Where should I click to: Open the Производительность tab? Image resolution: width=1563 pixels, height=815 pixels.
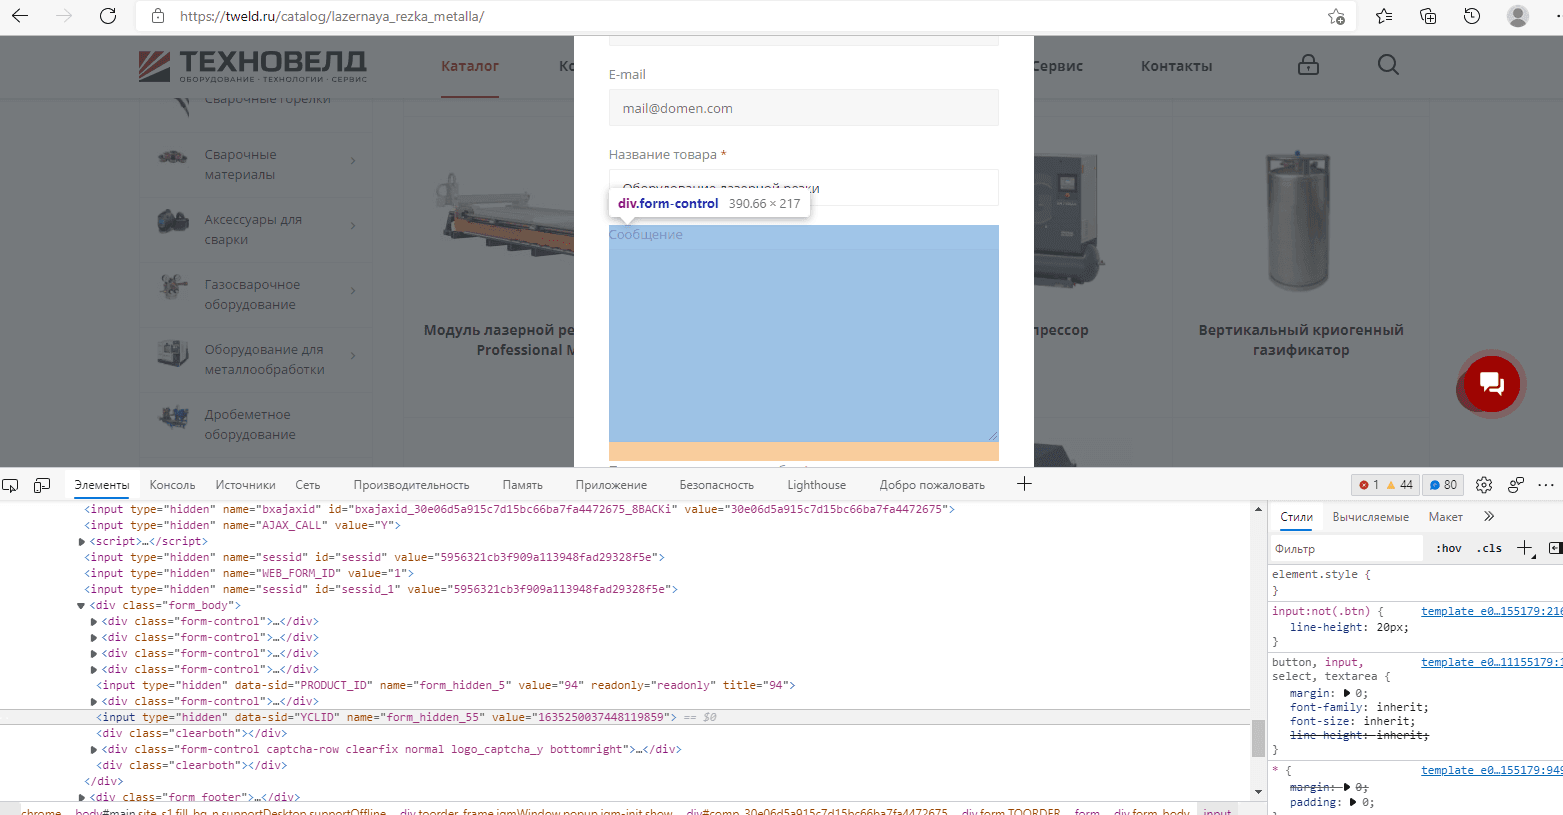tap(411, 485)
